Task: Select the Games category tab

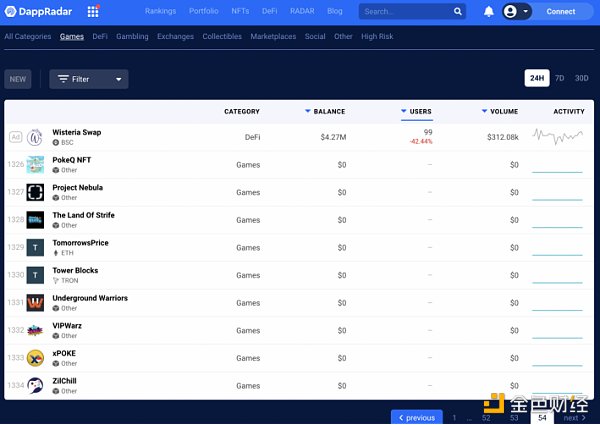Action: [72, 36]
